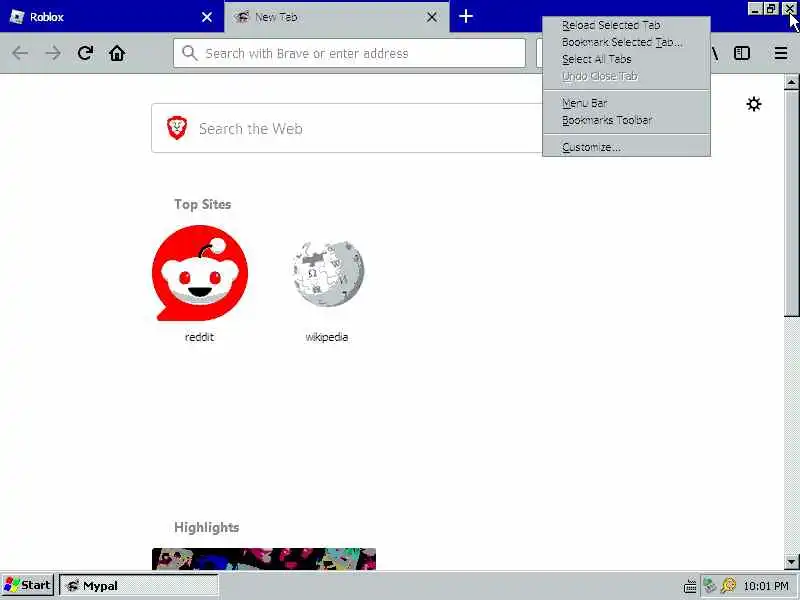Go back using the back arrow
The height and width of the screenshot is (600, 800).
(20, 53)
